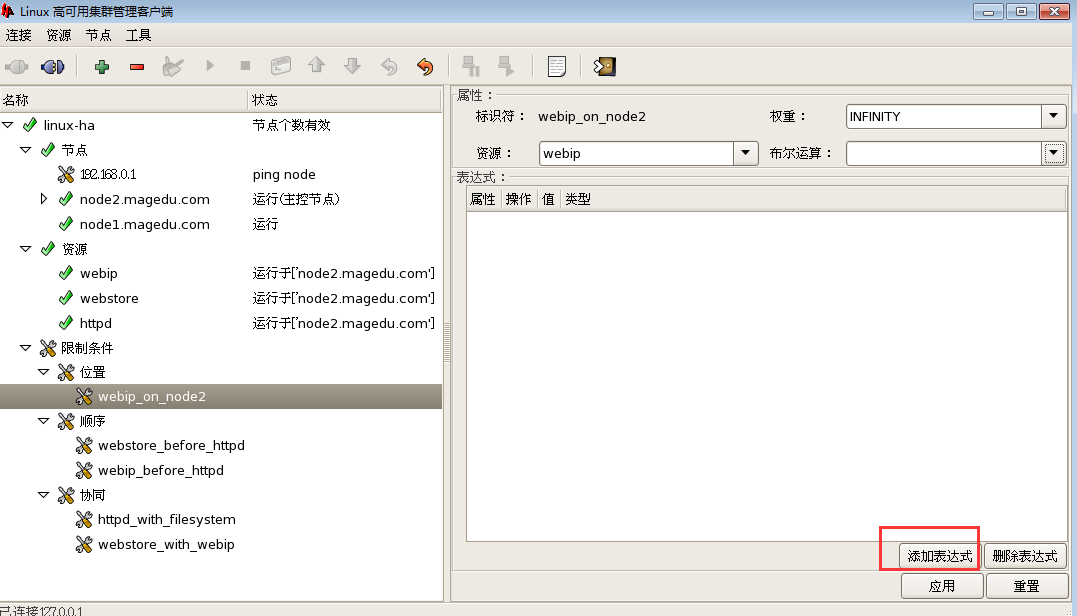Collapse the 限制条件 tree branch
The height and width of the screenshot is (616, 1077).
click(x=25, y=347)
